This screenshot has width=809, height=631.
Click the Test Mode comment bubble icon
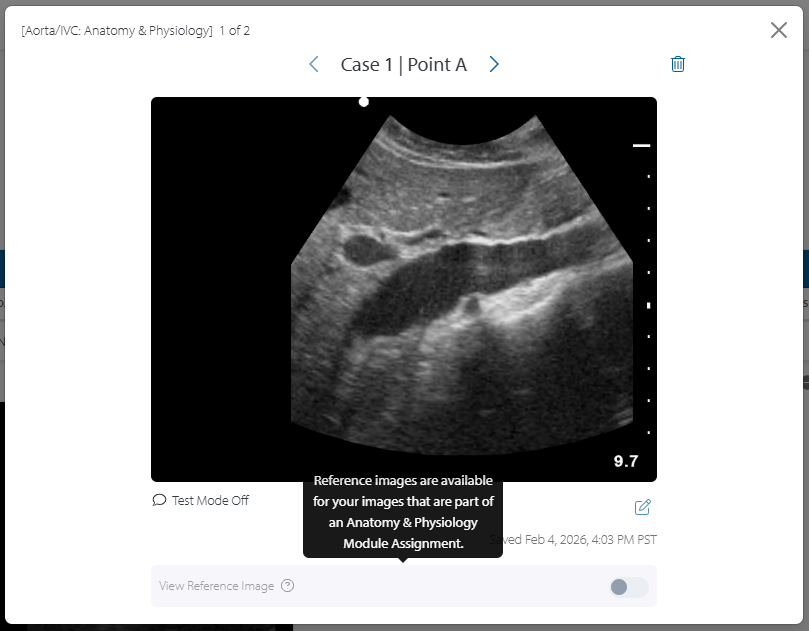click(x=159, y=500)
